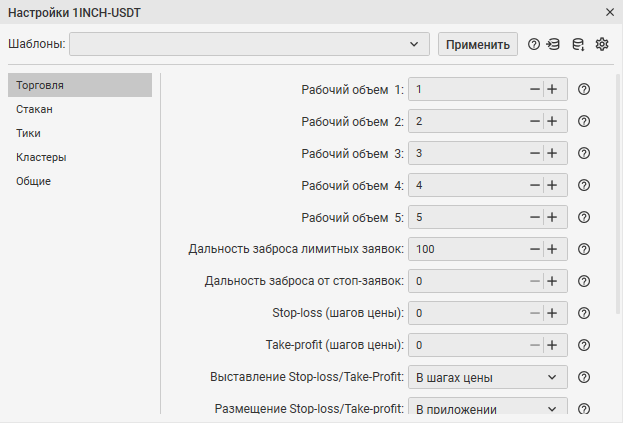Viewport: 623px width, 423px height.
Task: Show help for Stop-loss (шагов цены)
Action: click(x=584, y=313)
